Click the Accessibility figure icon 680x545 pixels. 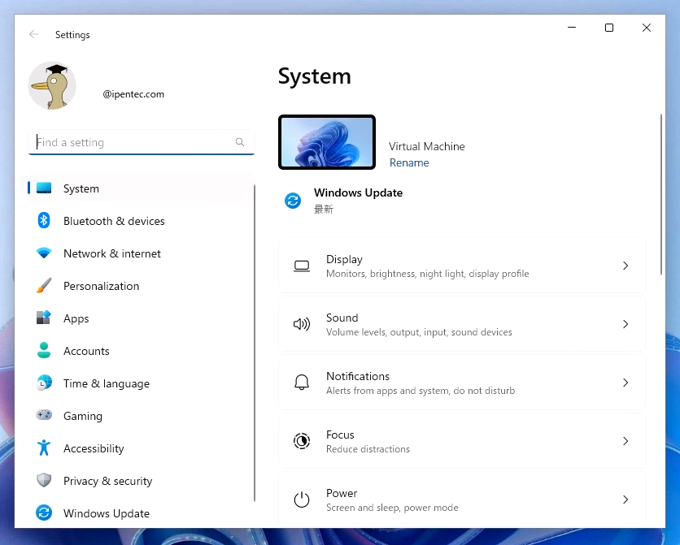point(44,447)
